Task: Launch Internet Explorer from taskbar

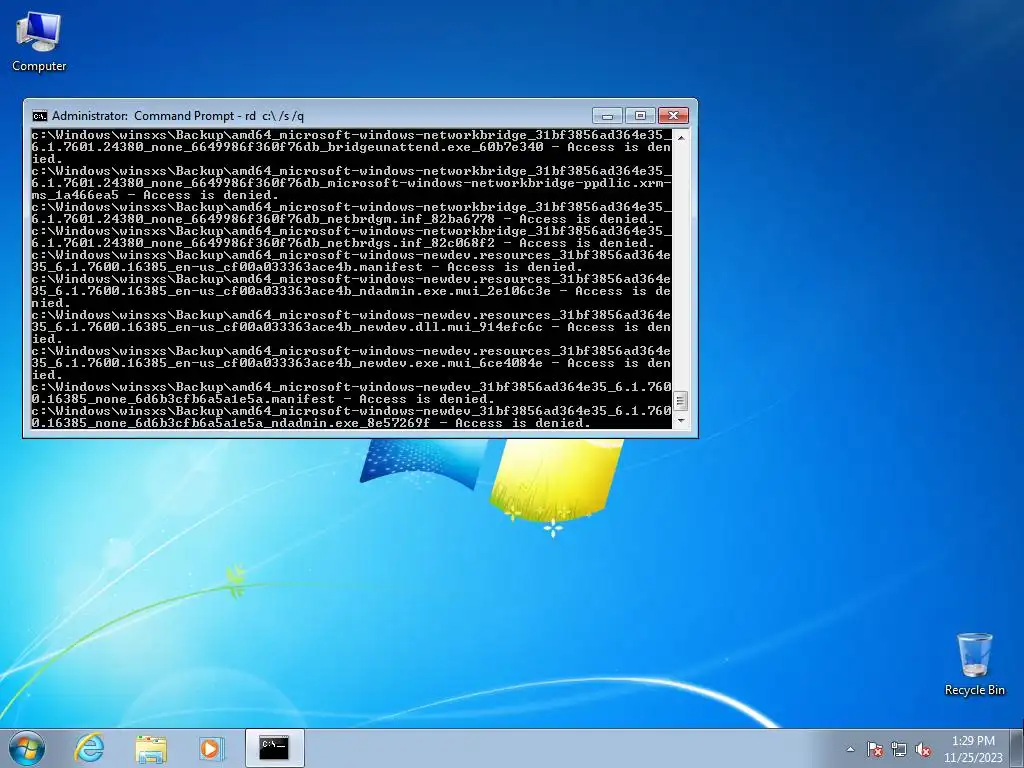Action: (89, 748)
